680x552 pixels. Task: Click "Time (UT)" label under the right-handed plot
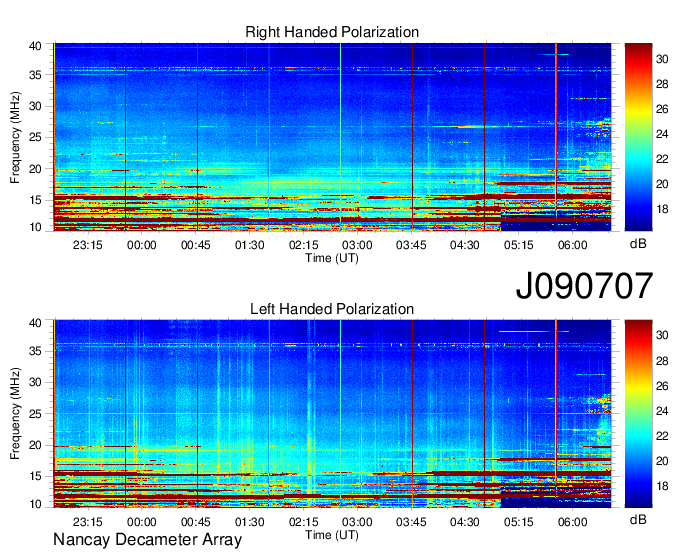[332, 258]
